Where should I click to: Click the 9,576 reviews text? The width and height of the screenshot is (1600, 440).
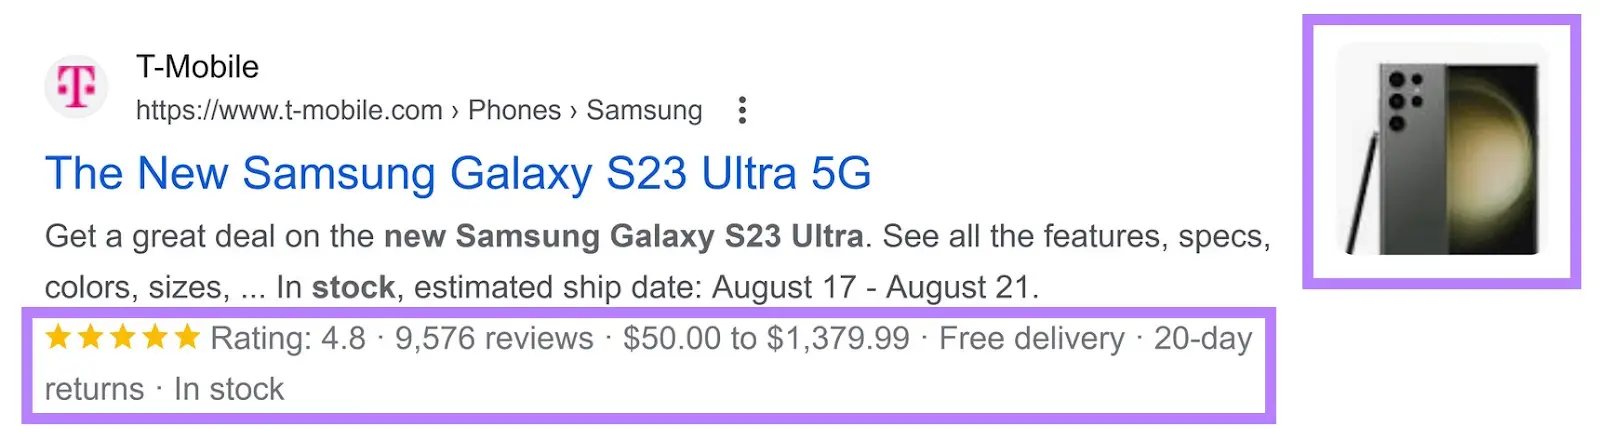pos(494,338)
